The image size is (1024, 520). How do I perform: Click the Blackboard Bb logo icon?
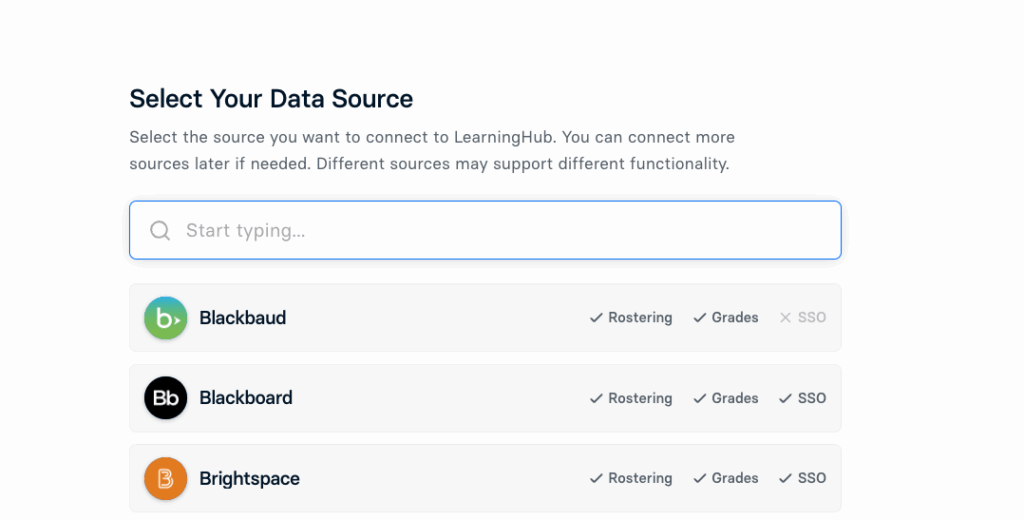(x=165, y=398)
